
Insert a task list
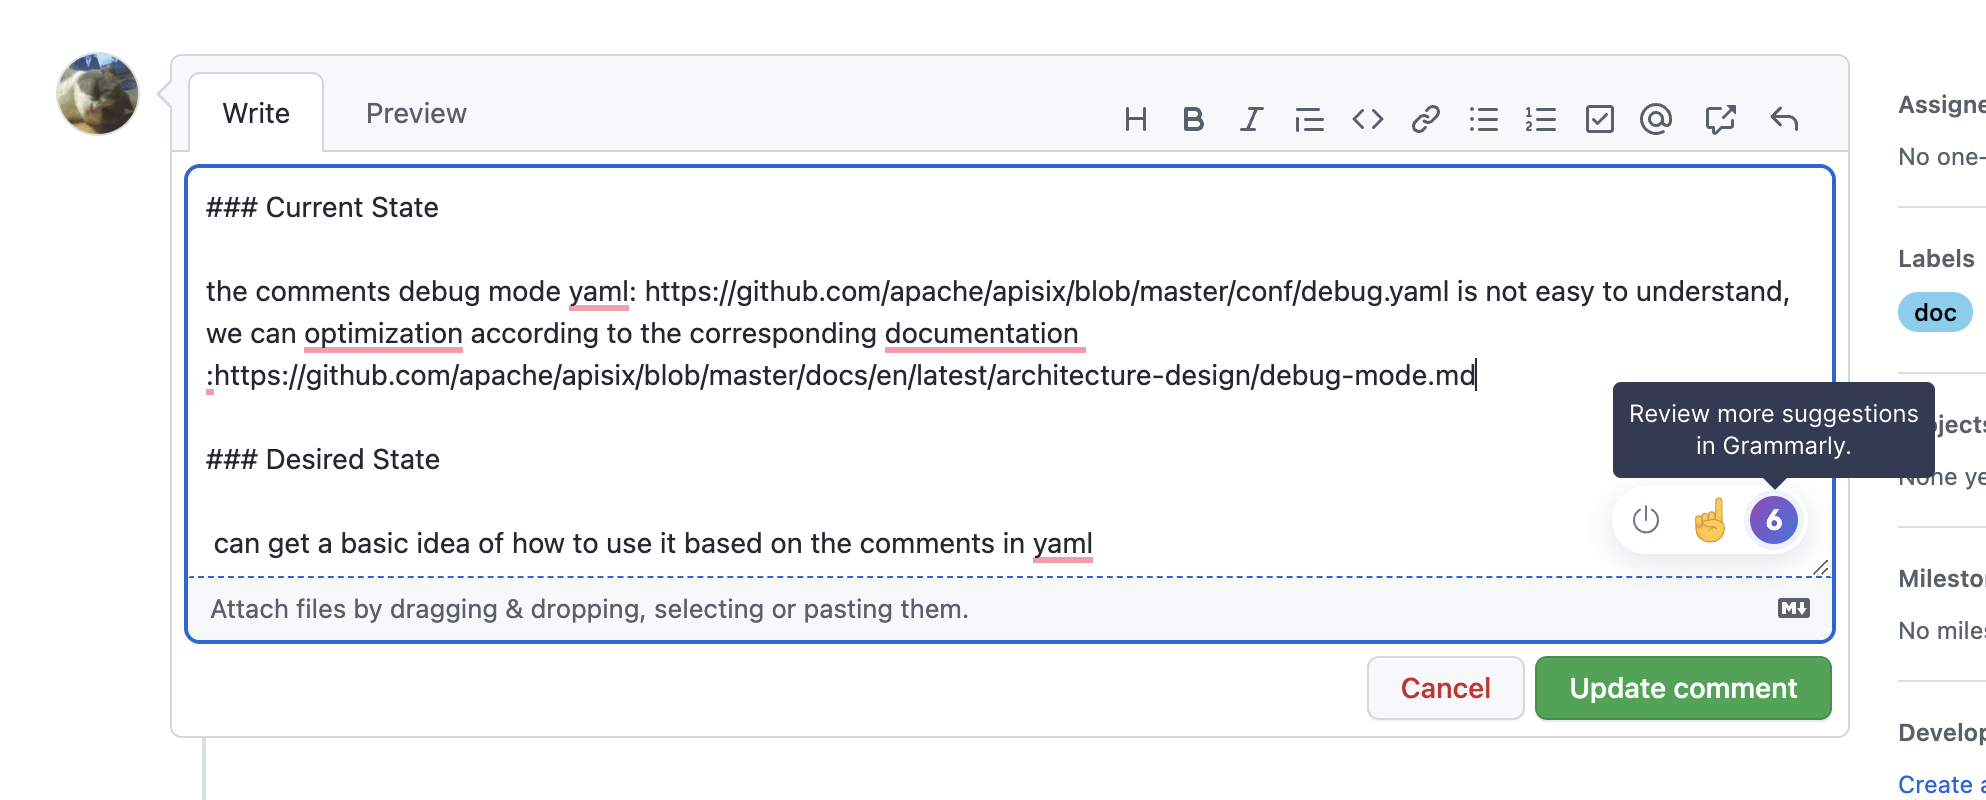click(1600, 119)
